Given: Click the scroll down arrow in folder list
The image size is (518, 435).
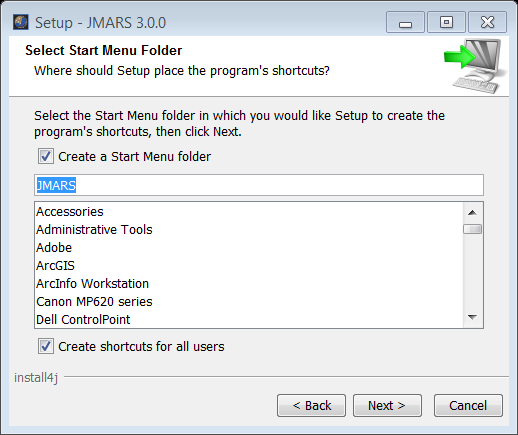Looking at the screenshot, I should click(472, 317).
